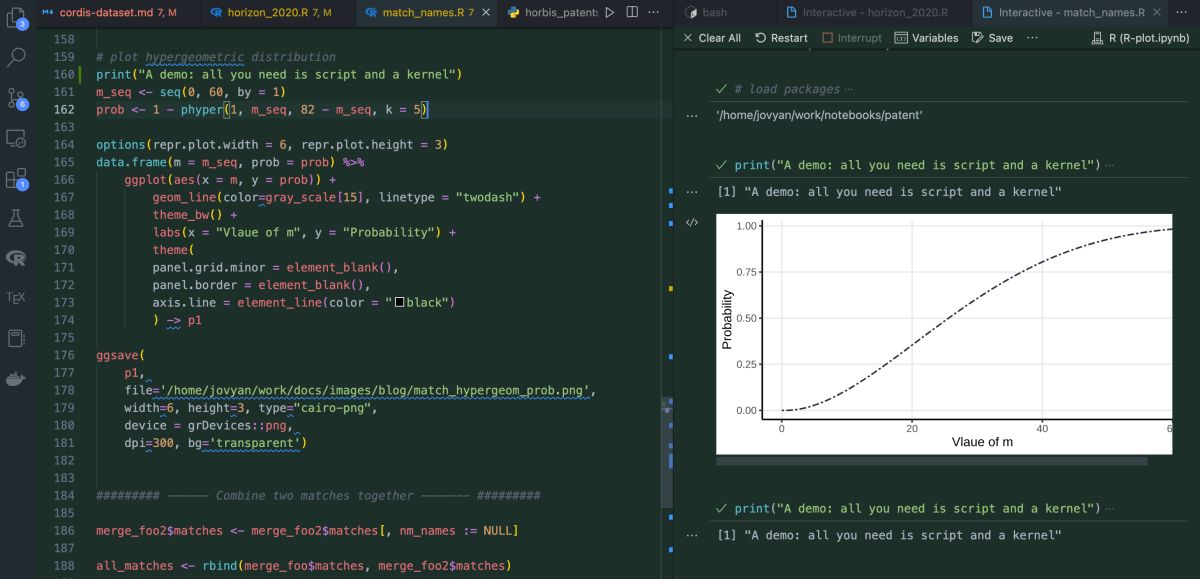Expand last print demo cell ellipsis
Image resolution: width=1200 pixels, height=579 pixels.
1110,508
